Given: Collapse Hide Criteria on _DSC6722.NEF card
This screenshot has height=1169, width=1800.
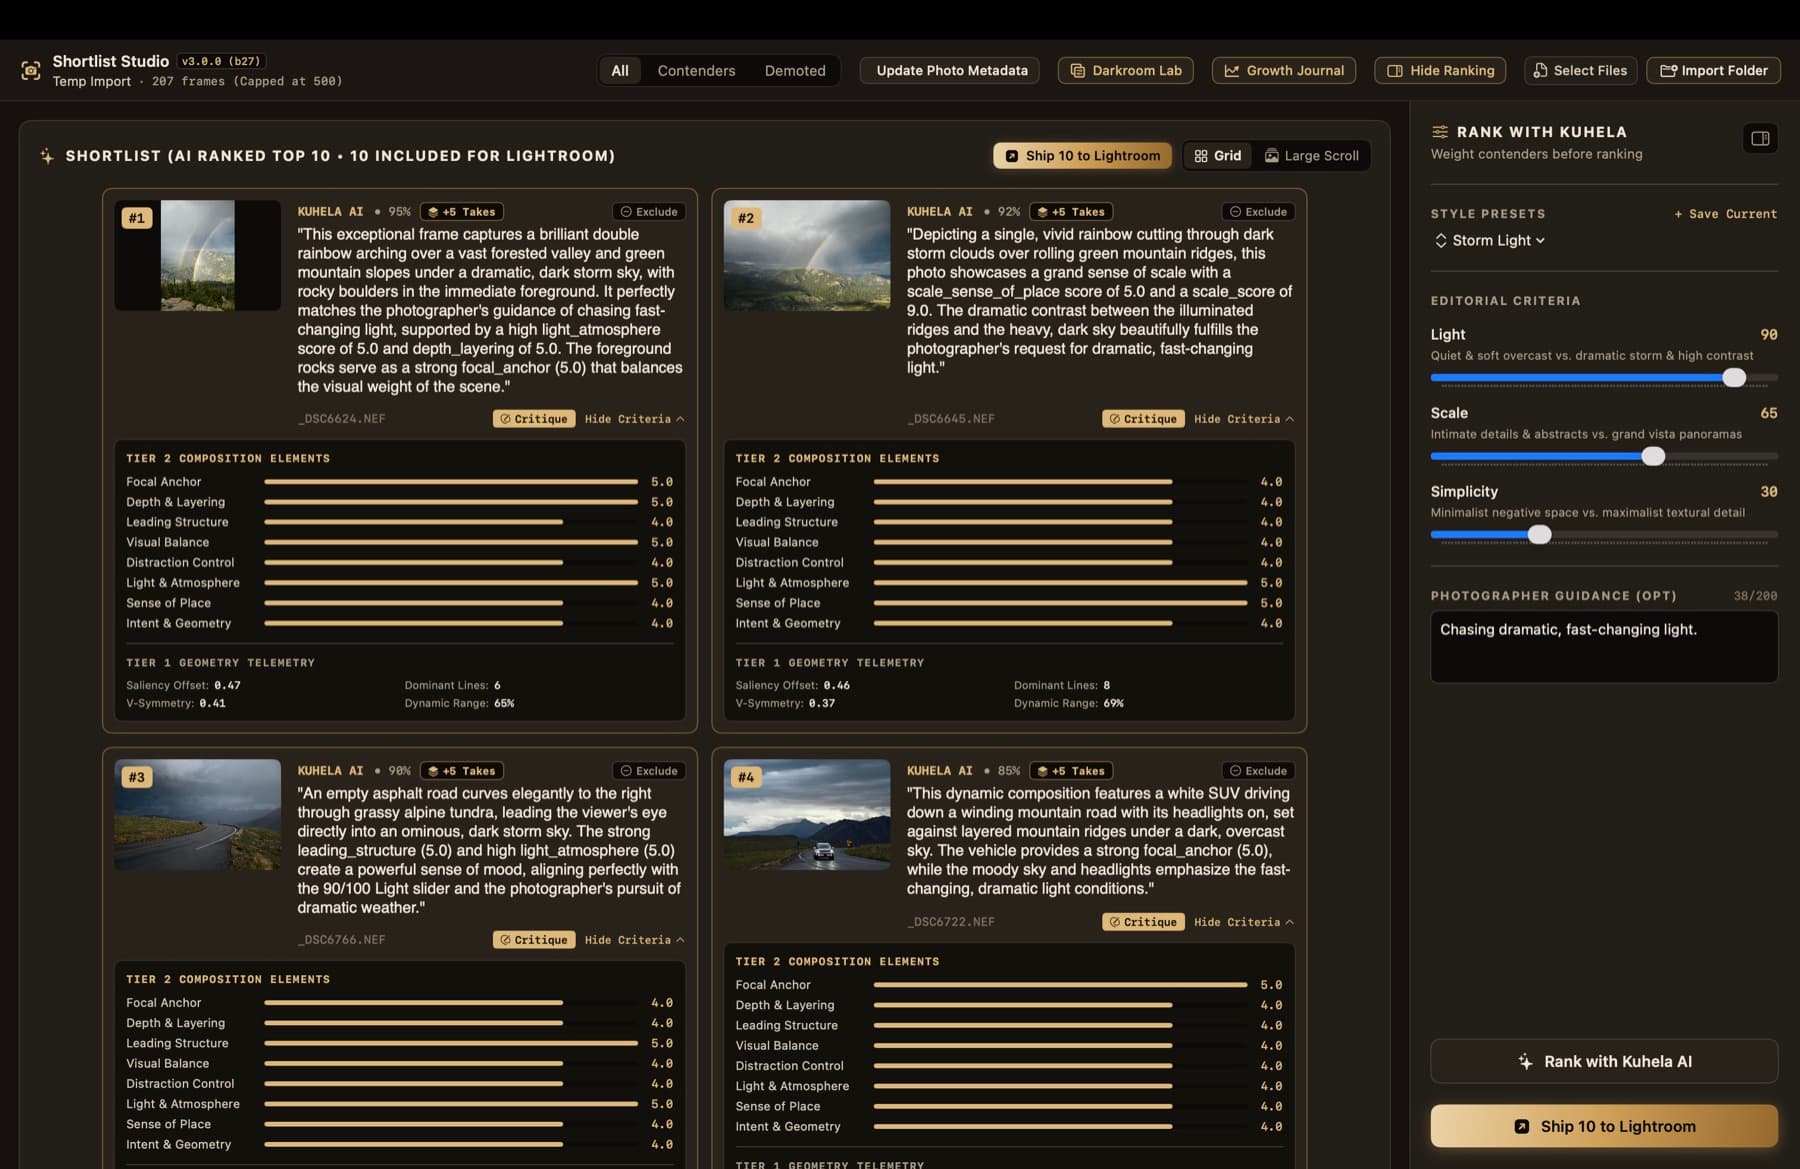Looking at the screenshot, I should (x=1244, y=922).
